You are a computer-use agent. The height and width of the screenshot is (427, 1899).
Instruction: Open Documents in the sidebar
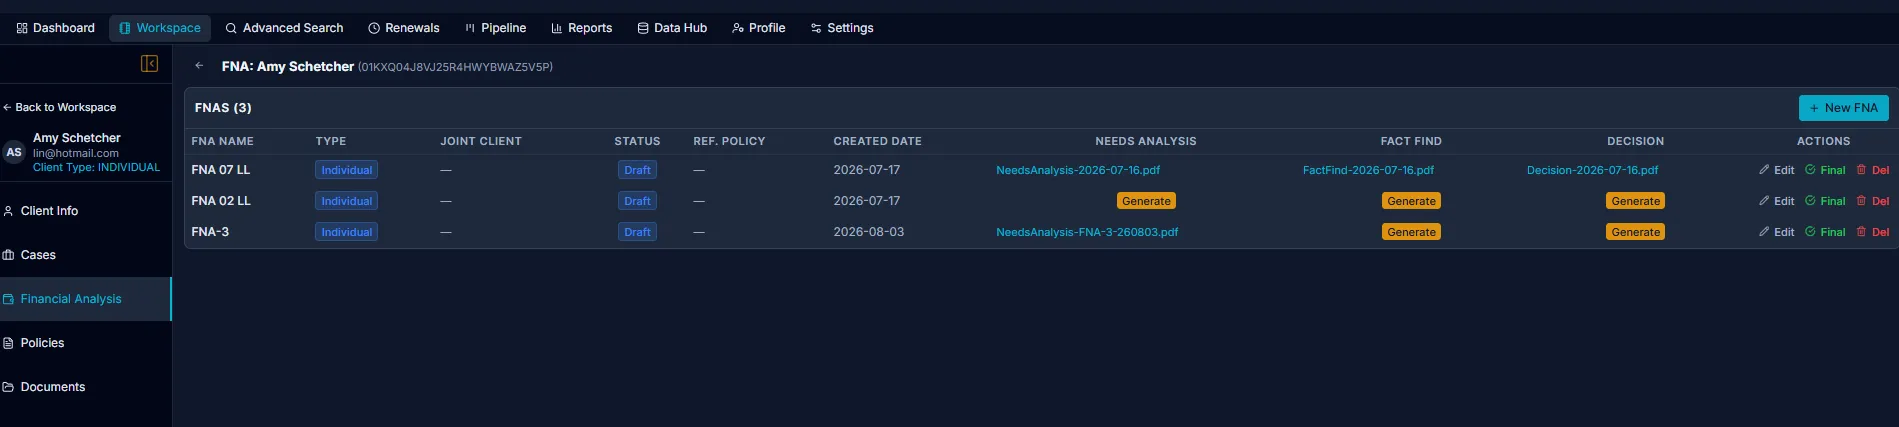pyautogui.click(x=86, y=387)
